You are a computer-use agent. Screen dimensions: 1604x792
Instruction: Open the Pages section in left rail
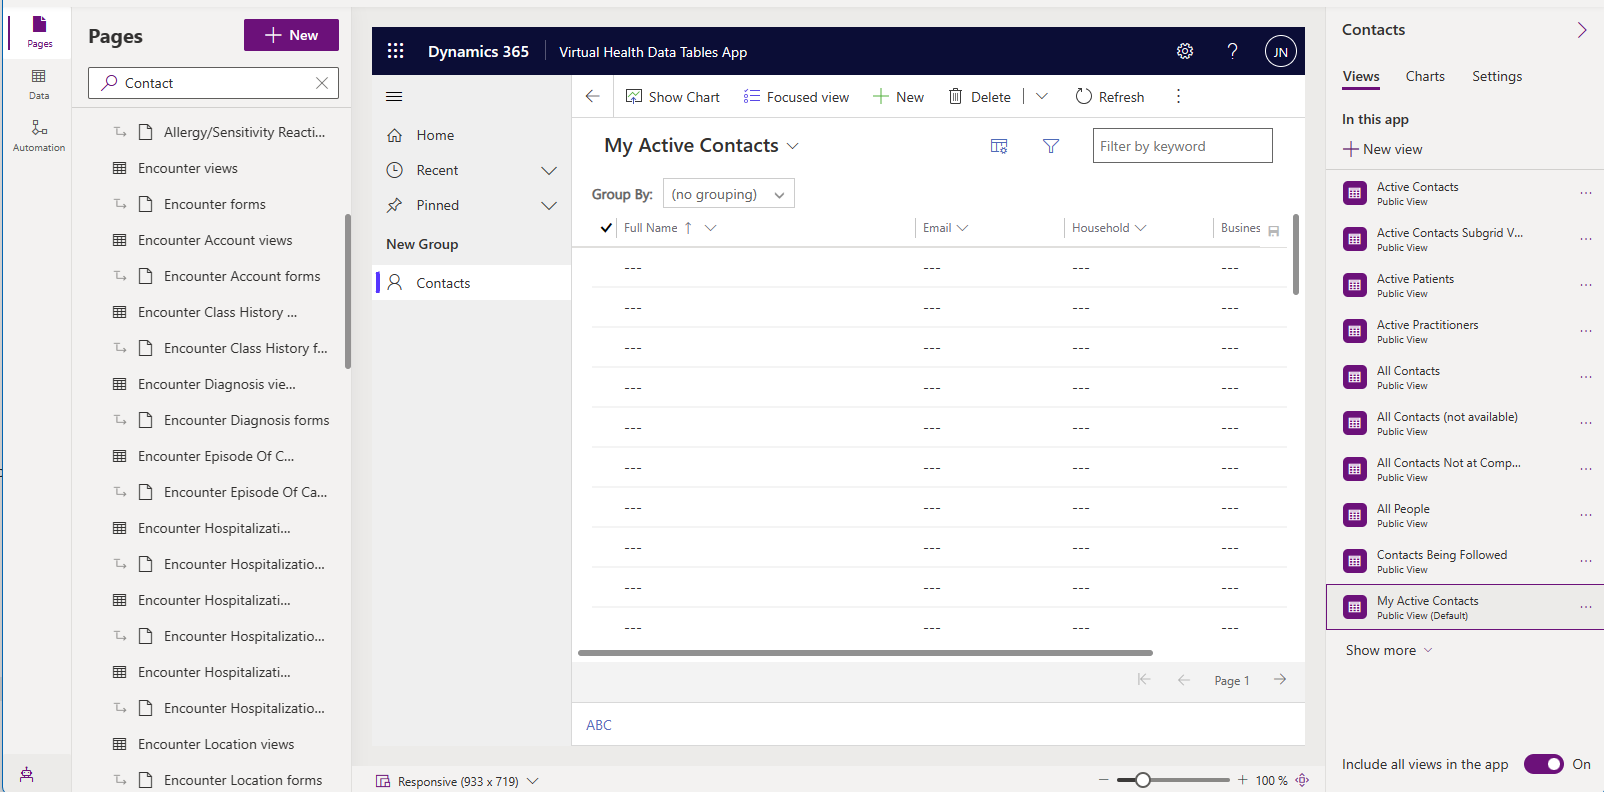tap(39, 30)
